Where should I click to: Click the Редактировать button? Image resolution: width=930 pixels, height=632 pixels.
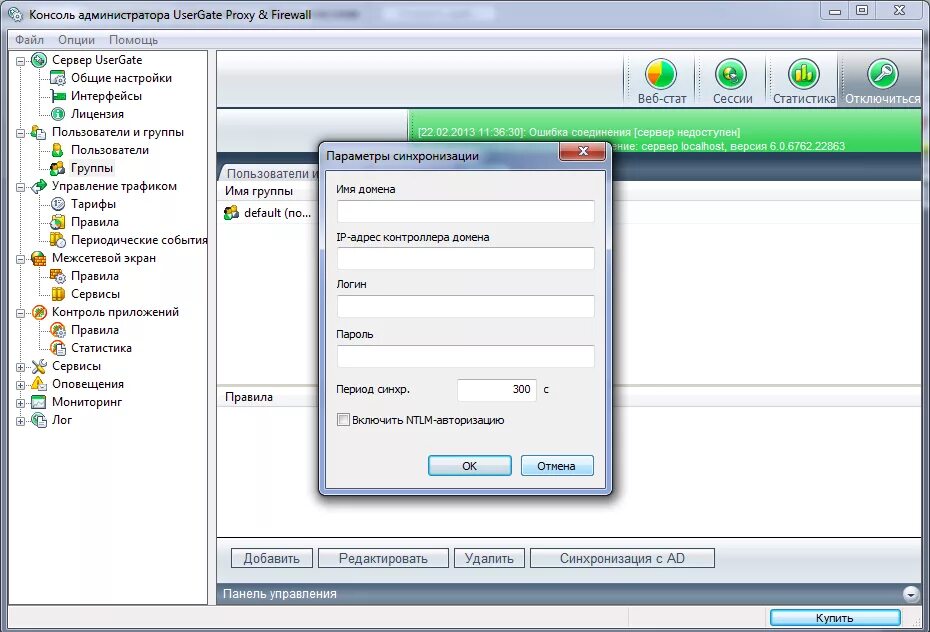(383, 558)
